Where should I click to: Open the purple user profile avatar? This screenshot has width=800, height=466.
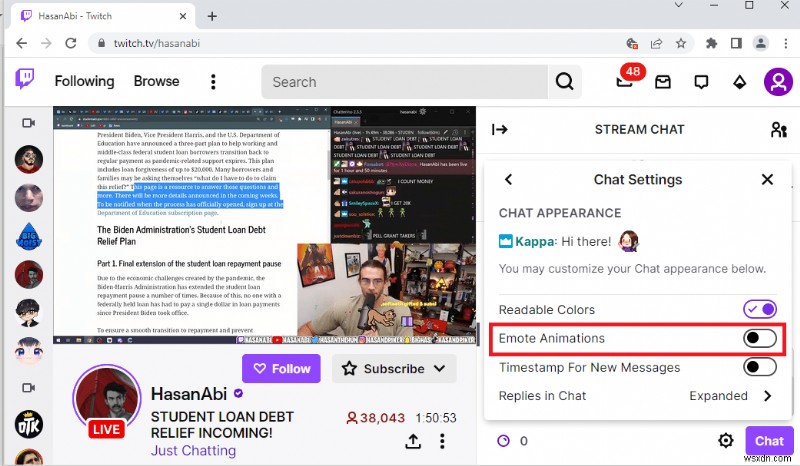[x=778, y=82]
